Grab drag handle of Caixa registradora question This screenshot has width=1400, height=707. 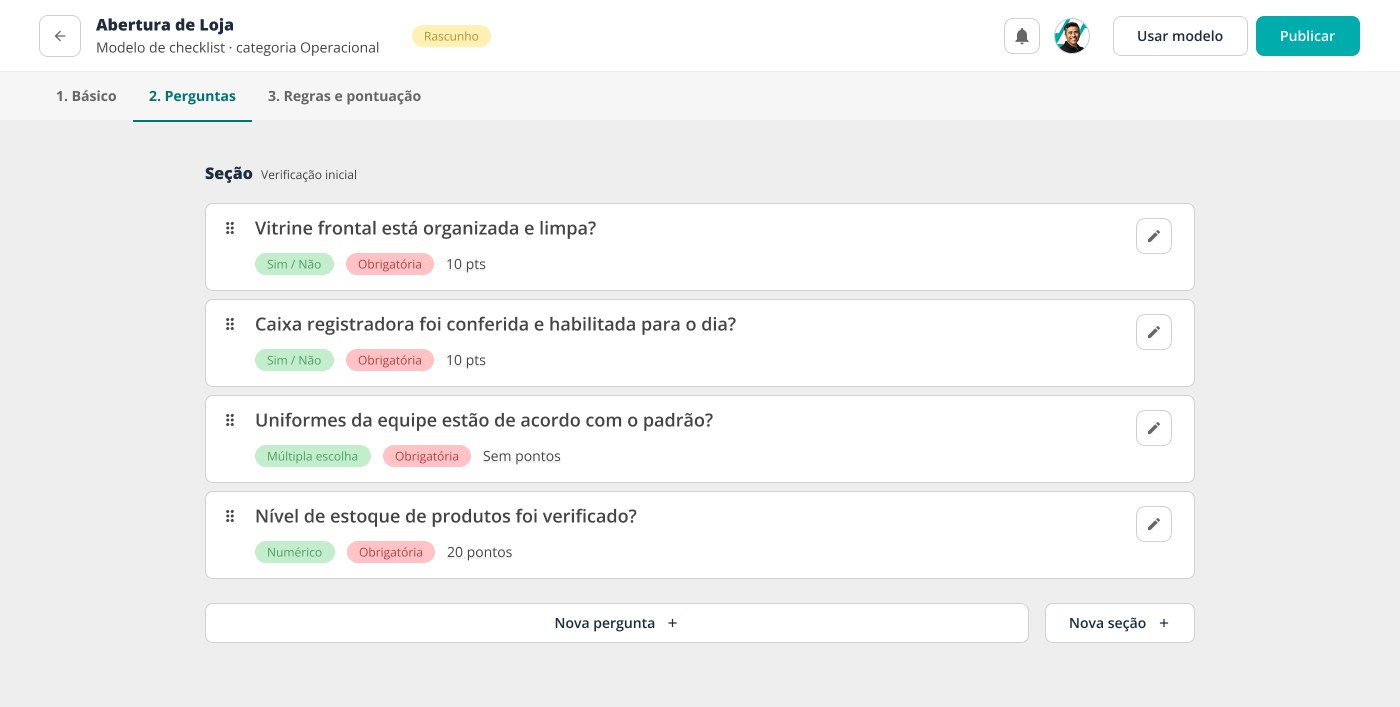click(x=230, y=324)
